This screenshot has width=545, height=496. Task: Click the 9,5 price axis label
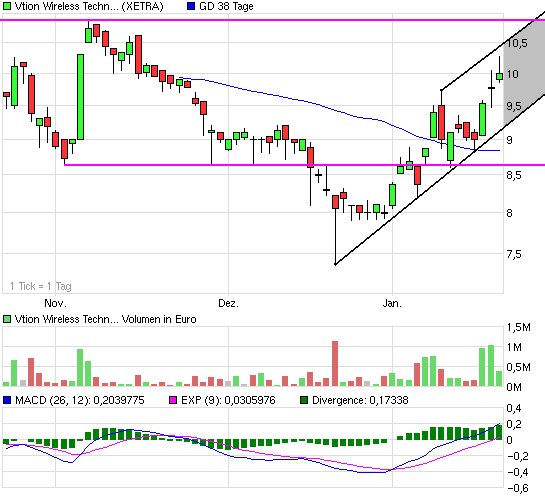(x=514, y=106)
